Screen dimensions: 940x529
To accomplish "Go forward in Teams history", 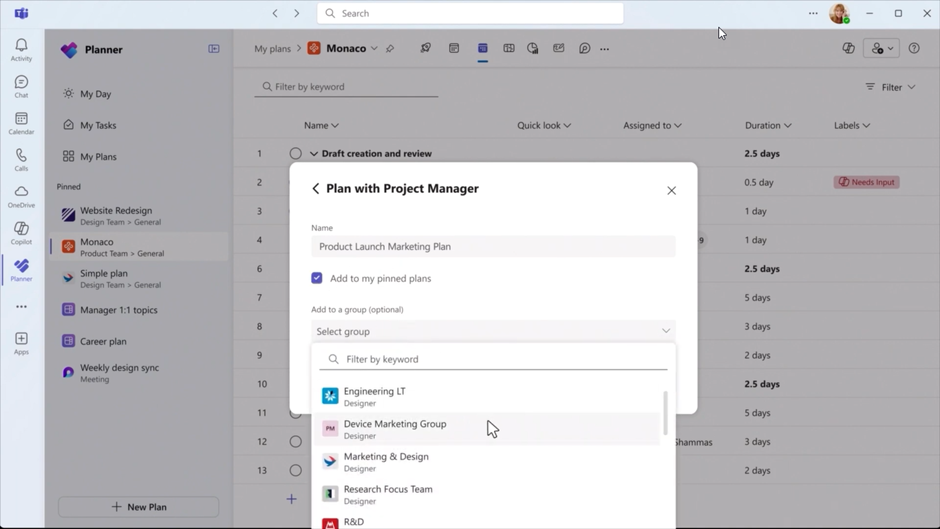I will point(296,13).
